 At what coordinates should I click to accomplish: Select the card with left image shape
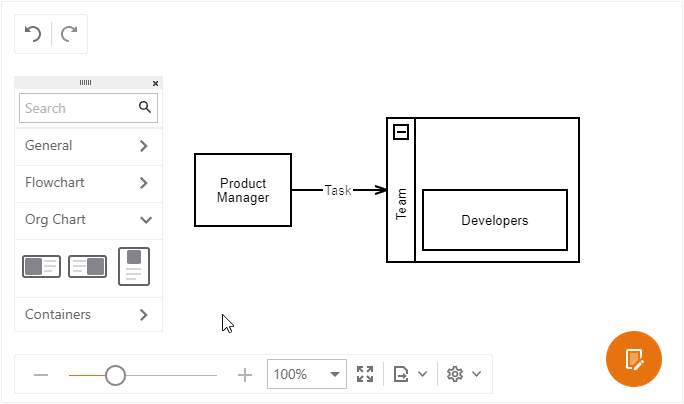coord(41,267)
